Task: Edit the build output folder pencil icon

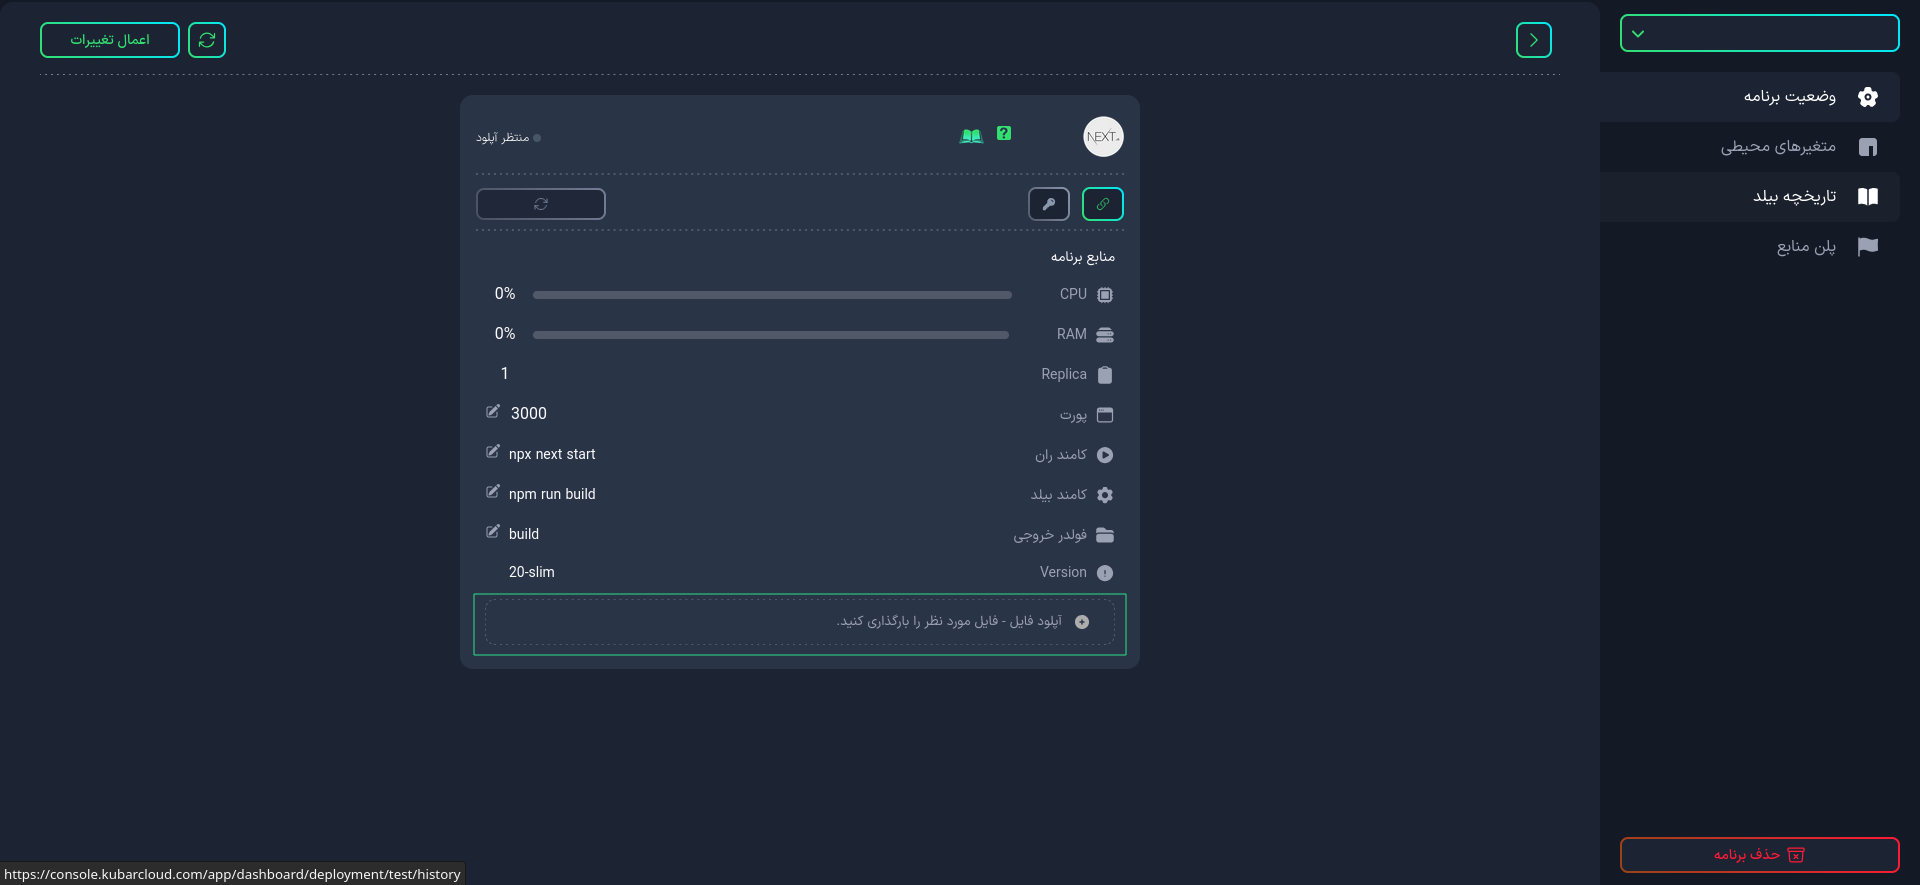Action: tap(493, 531)
